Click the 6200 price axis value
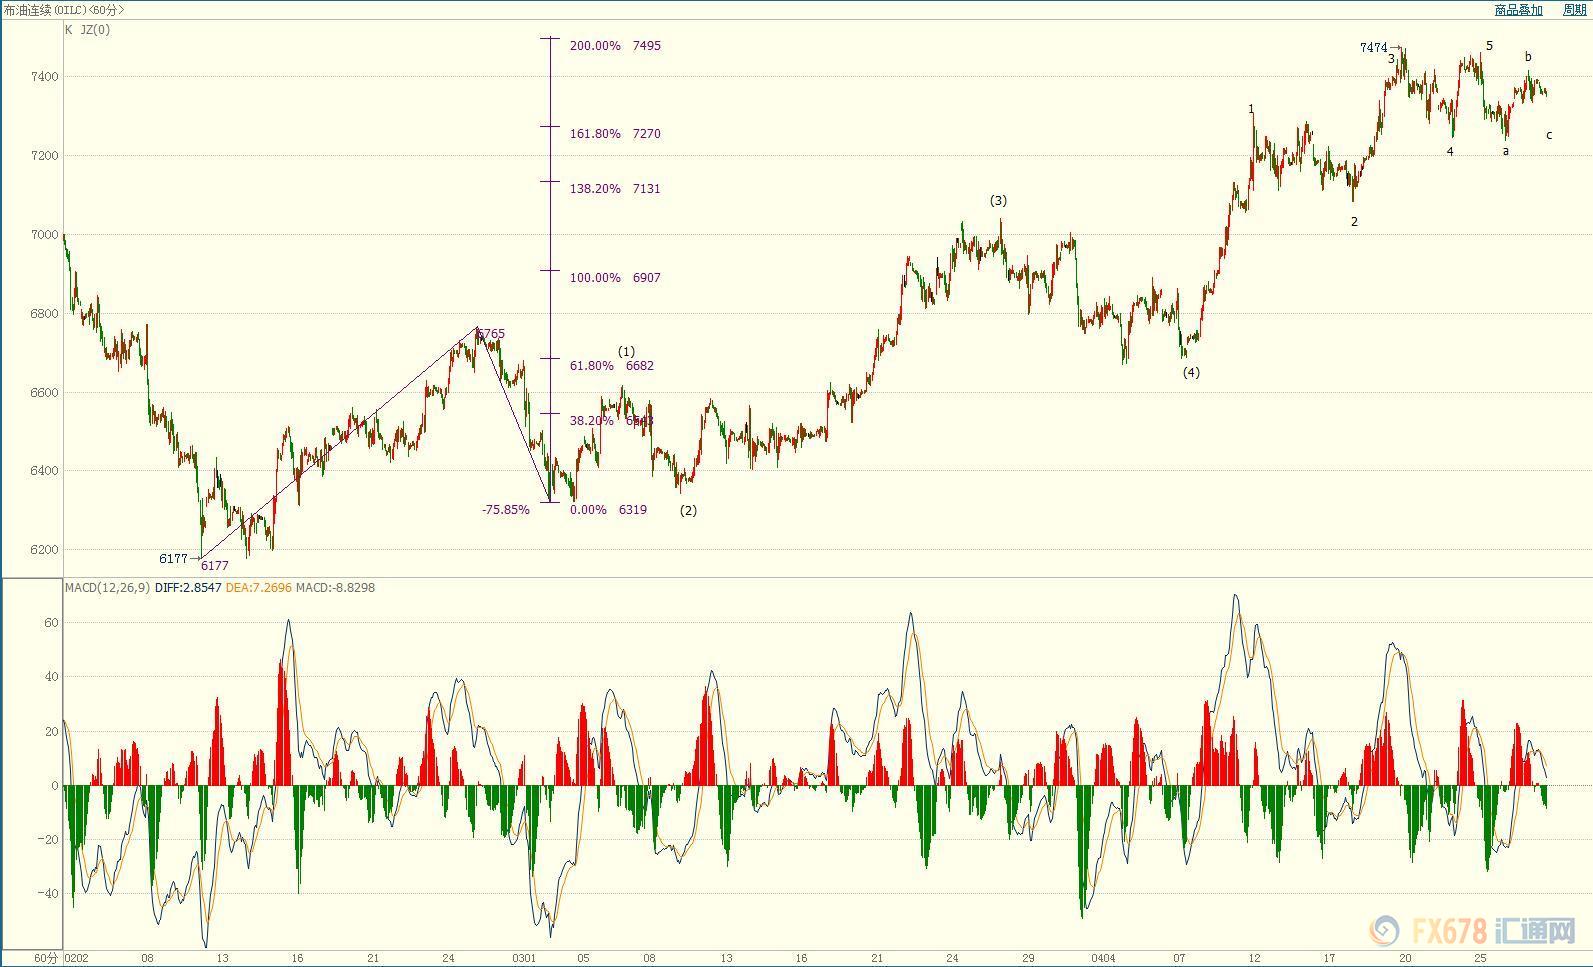 point(44,550)
